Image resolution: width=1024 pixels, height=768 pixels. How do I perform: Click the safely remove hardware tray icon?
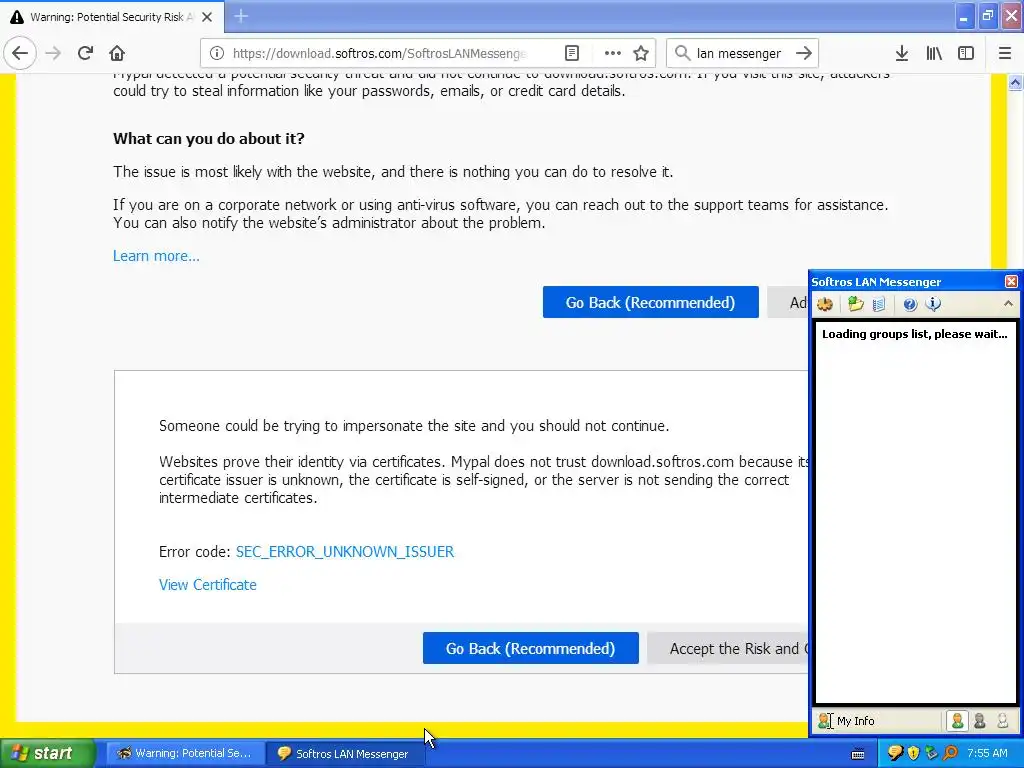tap(932, 754)
